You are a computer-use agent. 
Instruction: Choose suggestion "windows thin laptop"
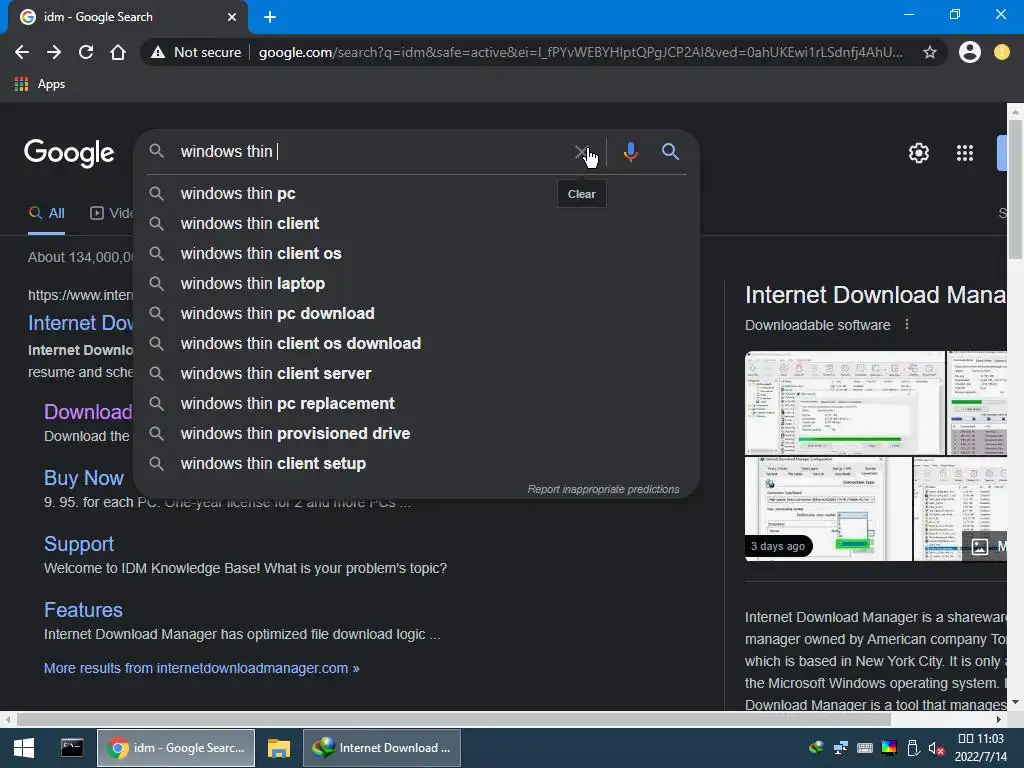tap(417, 283)
